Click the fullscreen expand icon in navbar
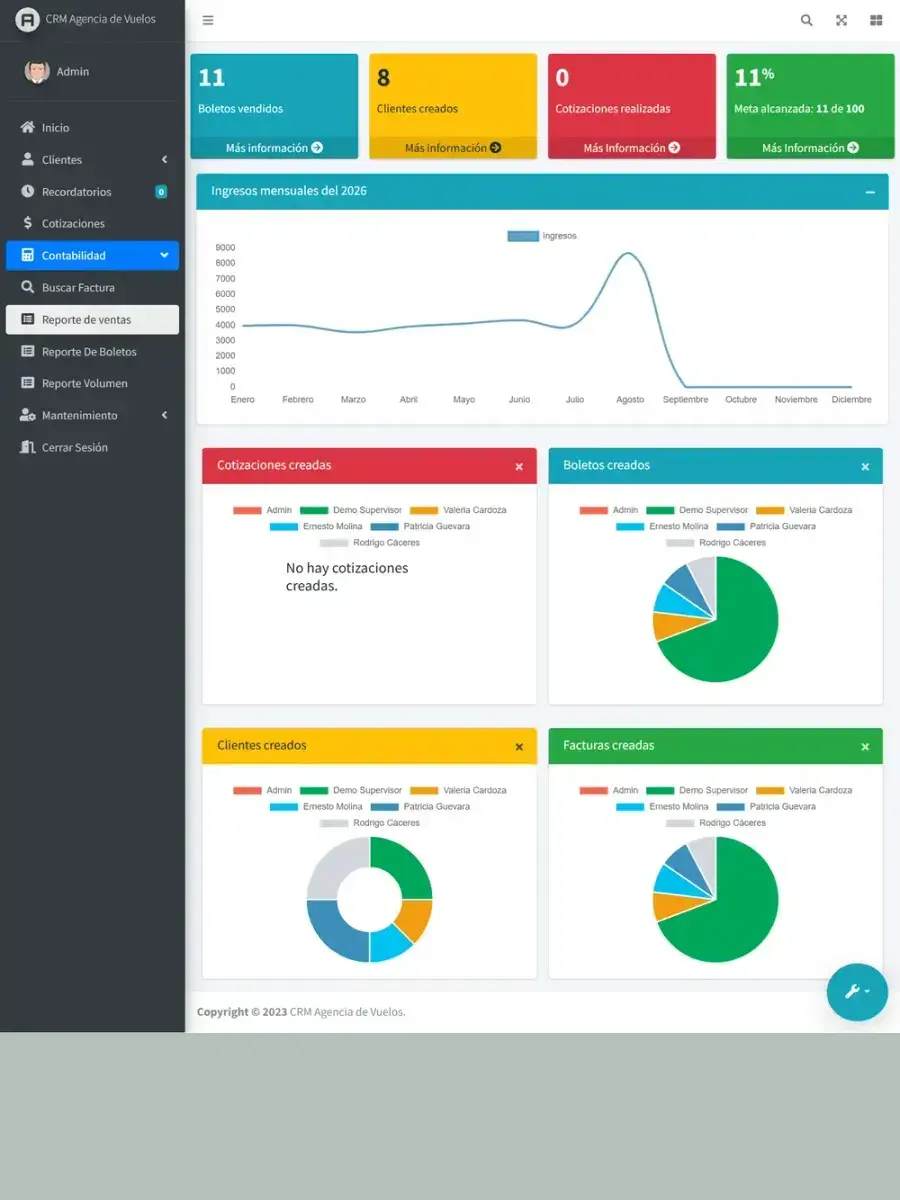 click(x=842, y=20)
